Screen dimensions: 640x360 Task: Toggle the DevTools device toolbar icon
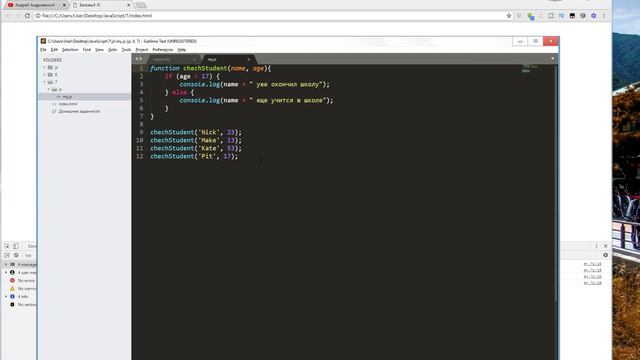tap(16, 246)
